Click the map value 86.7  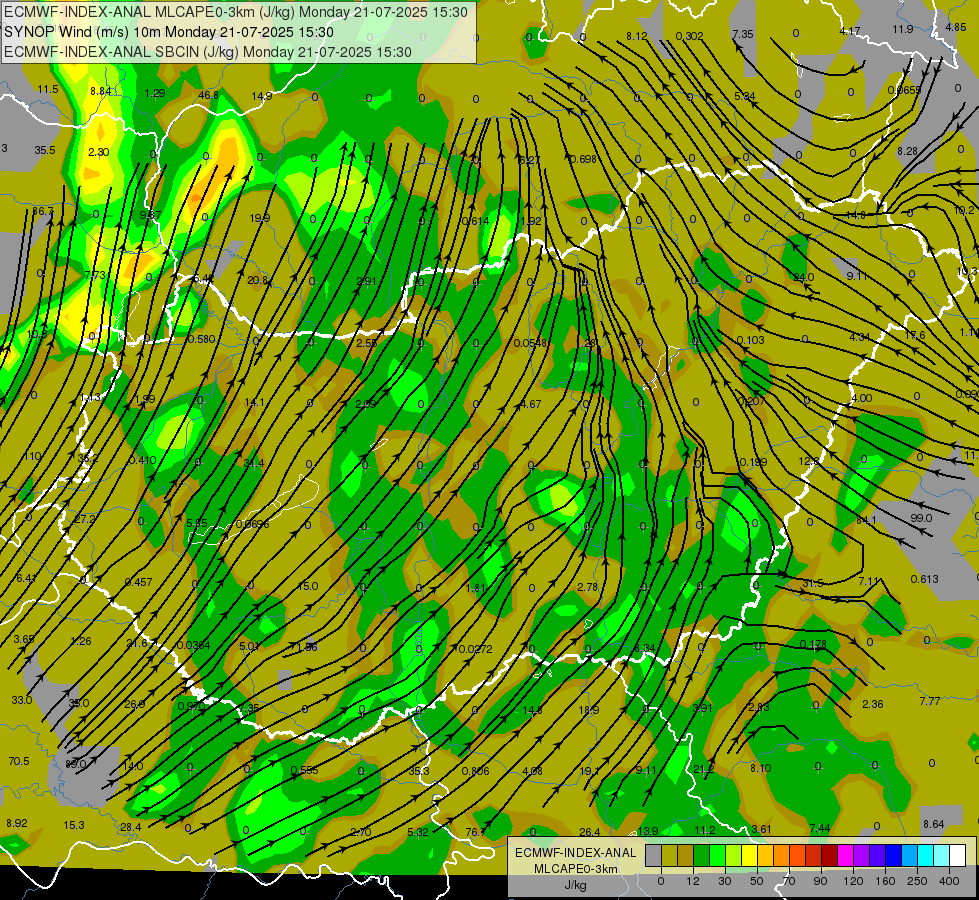pos(43,211)
